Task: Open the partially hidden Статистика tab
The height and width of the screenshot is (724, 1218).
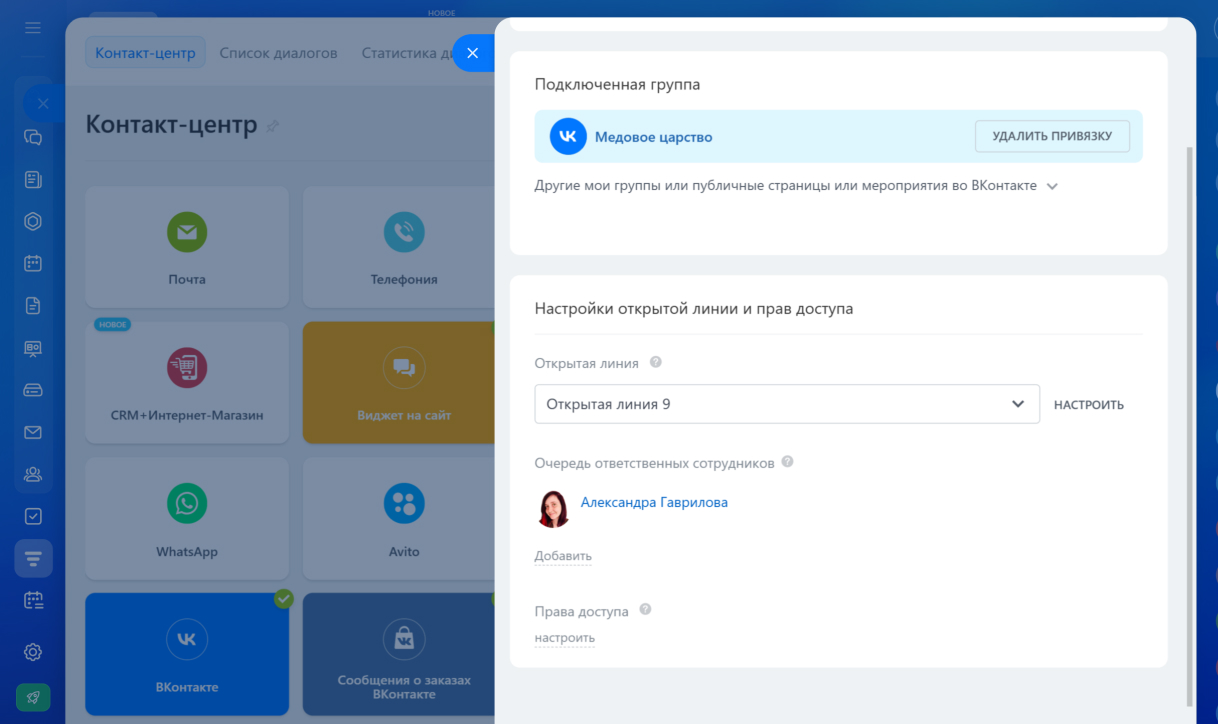Action: click(408, 53)
